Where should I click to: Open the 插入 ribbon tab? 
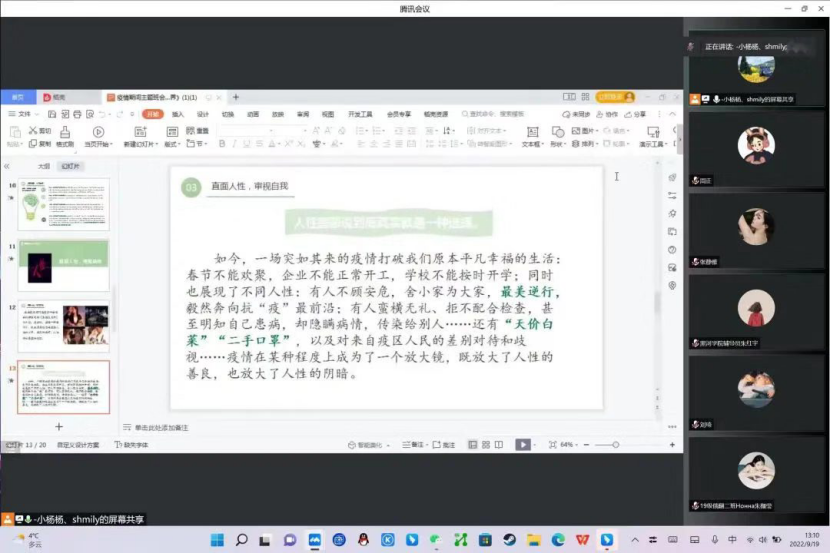[178, 114]
